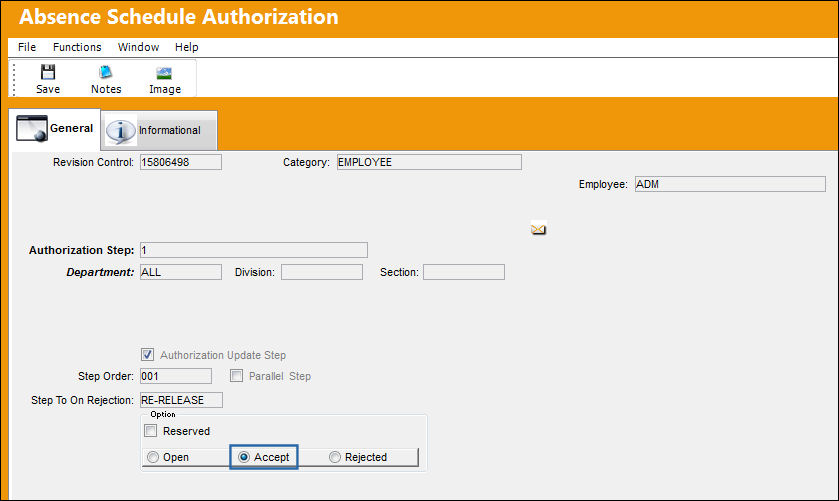
Task: Choose the Rejected radio button
Action: (335, 457)
